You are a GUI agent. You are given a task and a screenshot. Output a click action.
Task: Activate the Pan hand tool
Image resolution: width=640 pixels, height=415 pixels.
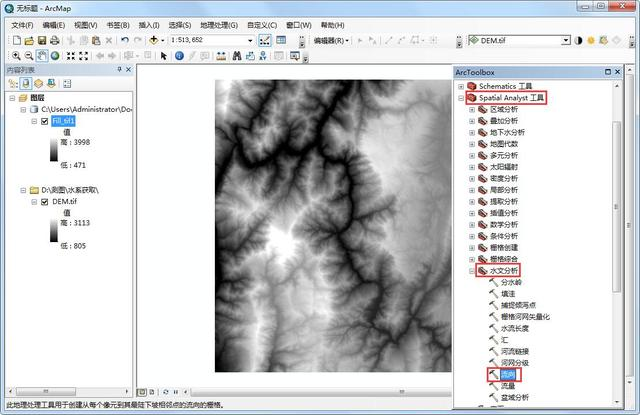click(42, 55)
